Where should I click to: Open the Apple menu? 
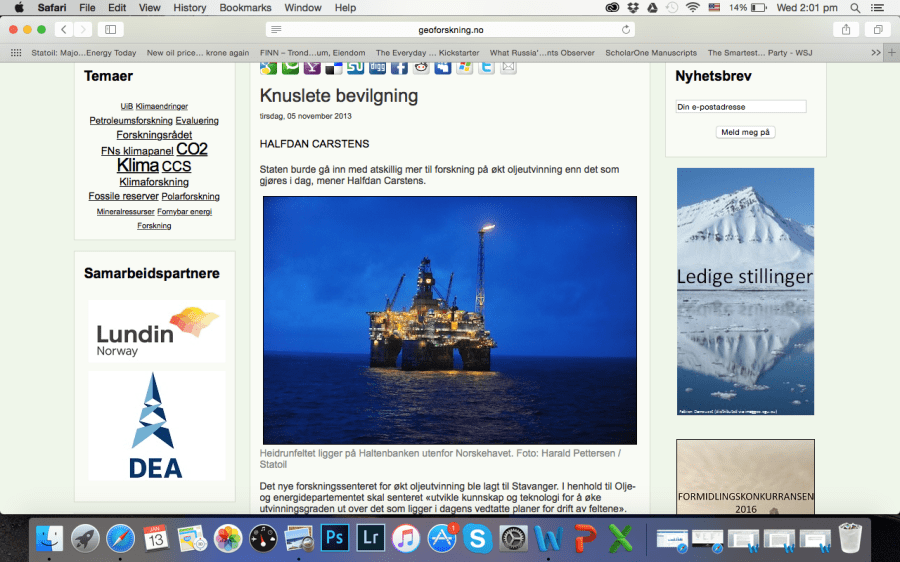tap(19, 7)
